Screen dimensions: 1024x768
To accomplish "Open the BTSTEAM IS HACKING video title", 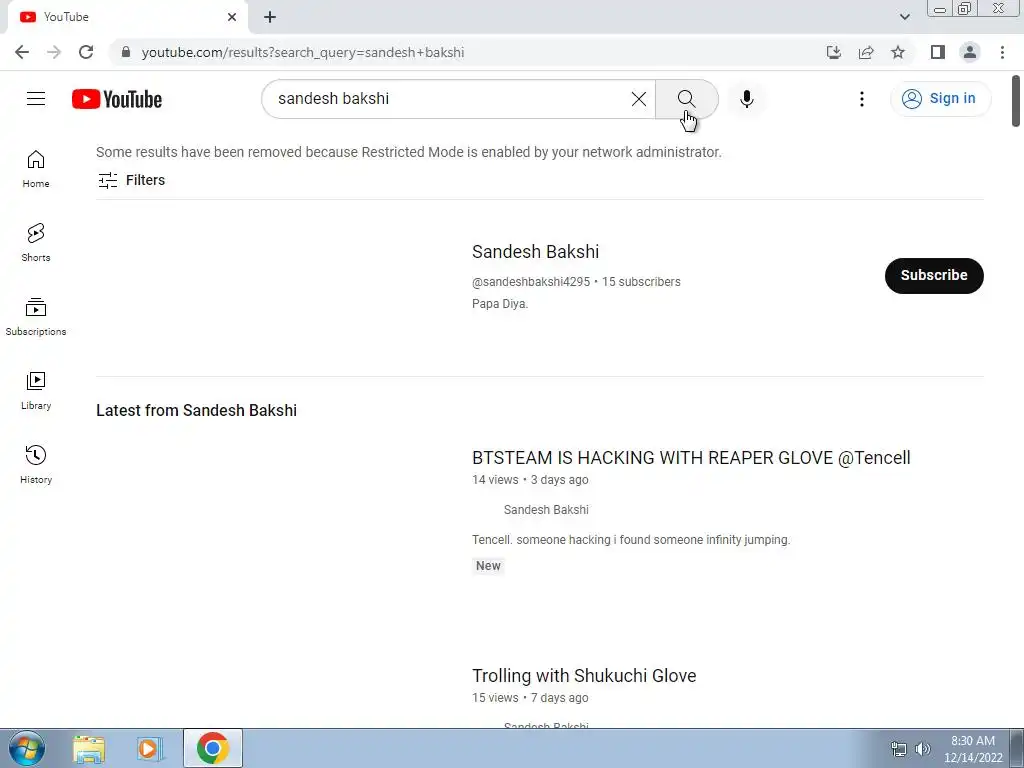I will (x=691, y=458).
